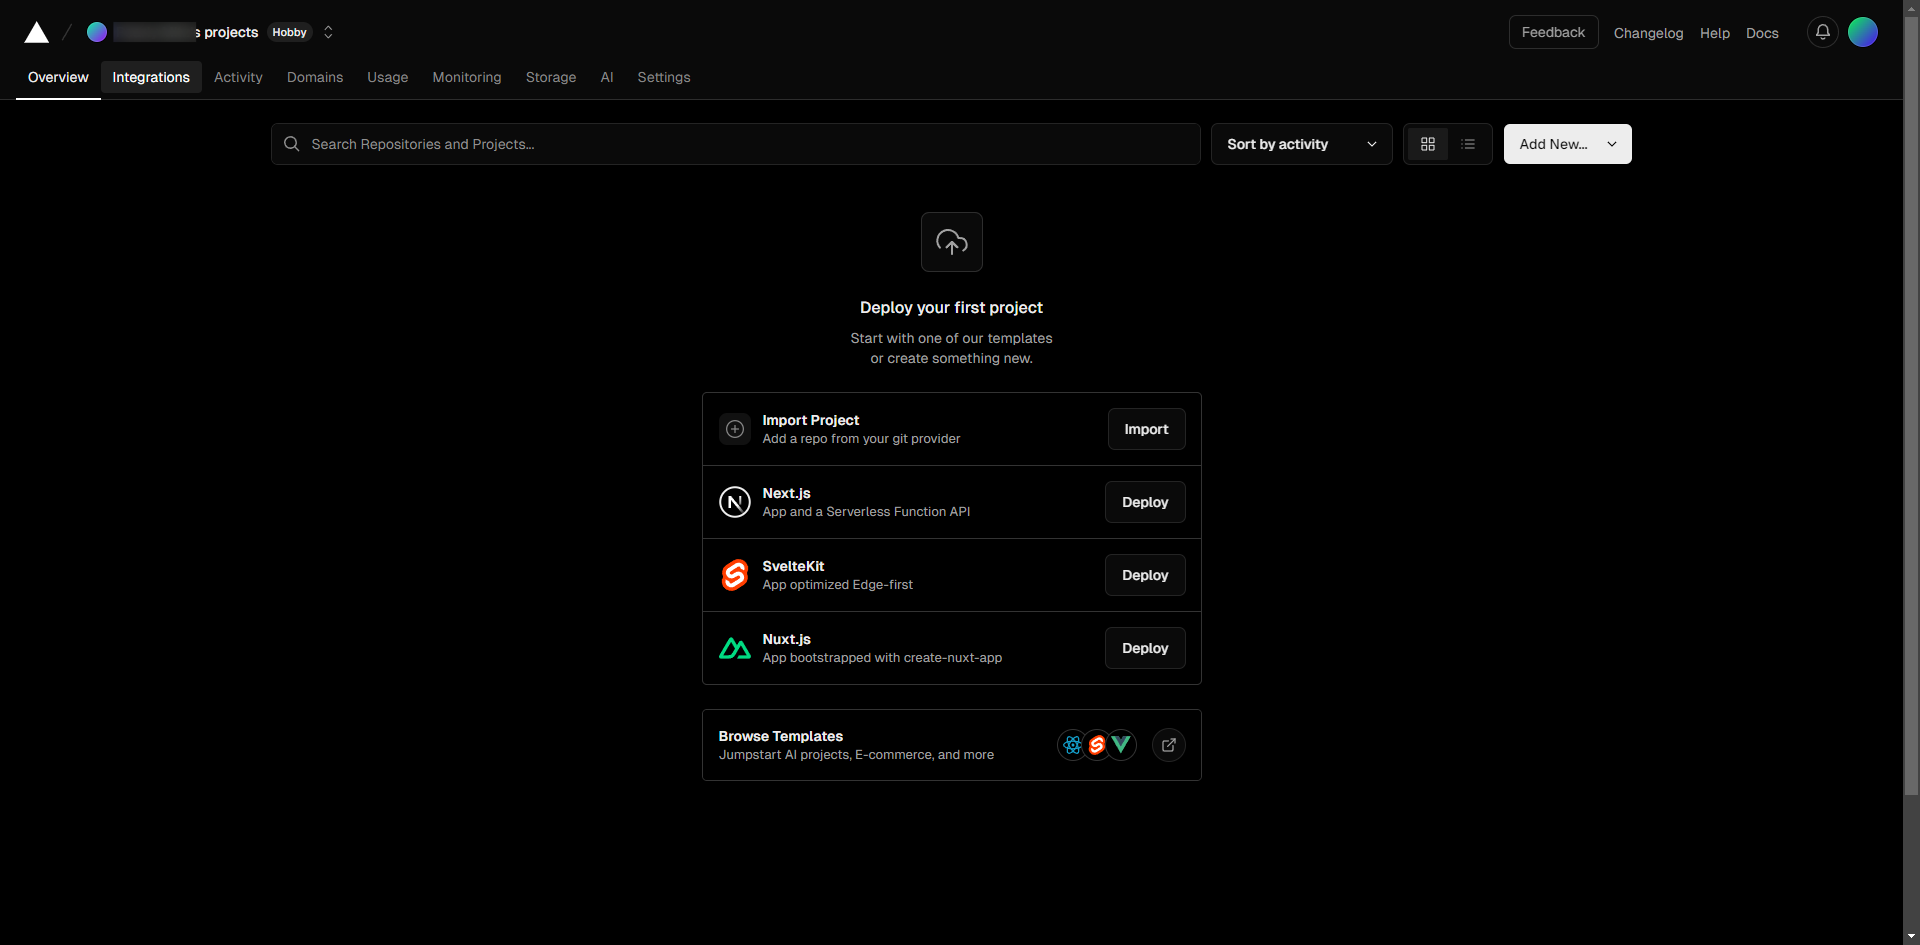Open Browse Templates external link icon

pyautogui.click(x=1169, y=745)
